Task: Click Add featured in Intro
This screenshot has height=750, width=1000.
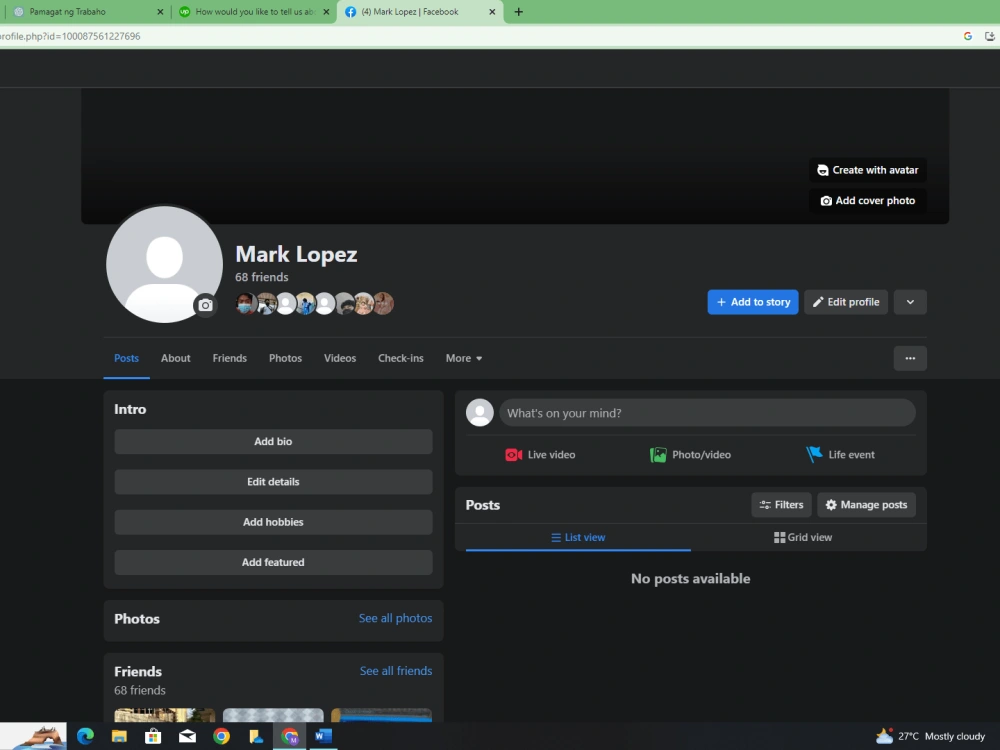Action: pyautogui.click(x=273, y=562)
